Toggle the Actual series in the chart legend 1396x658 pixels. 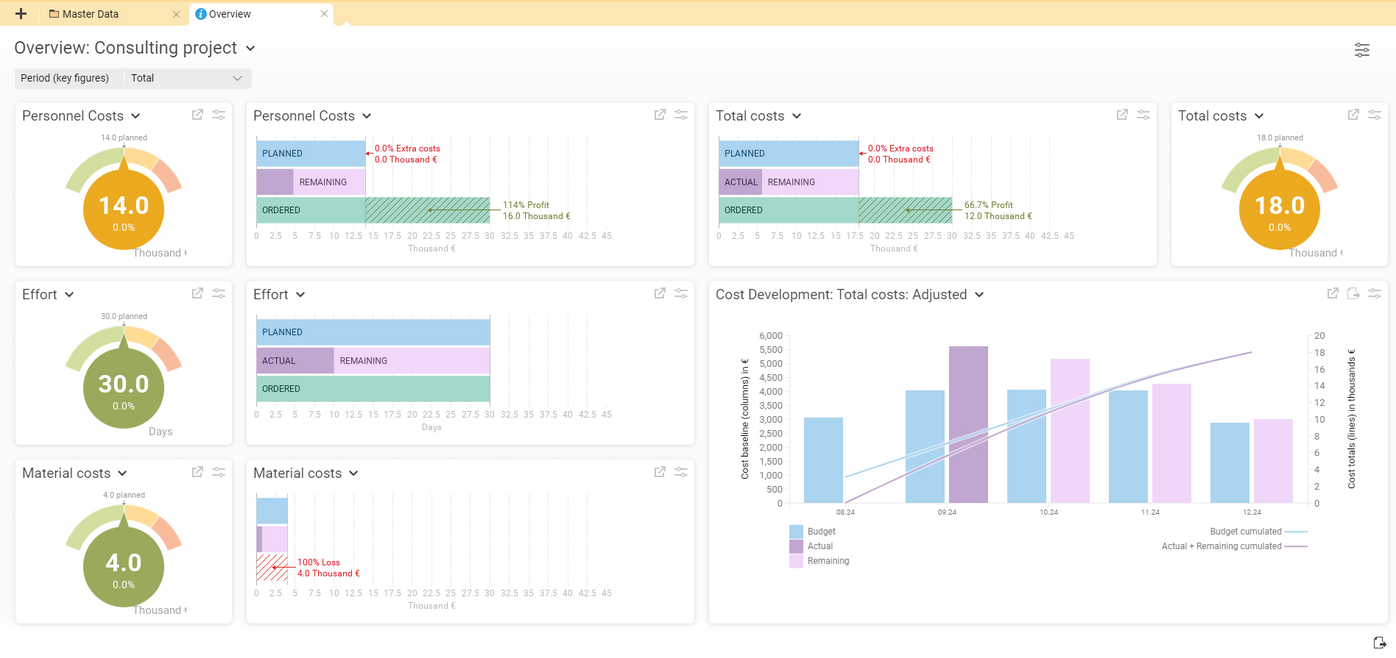(x=818, y=546)
